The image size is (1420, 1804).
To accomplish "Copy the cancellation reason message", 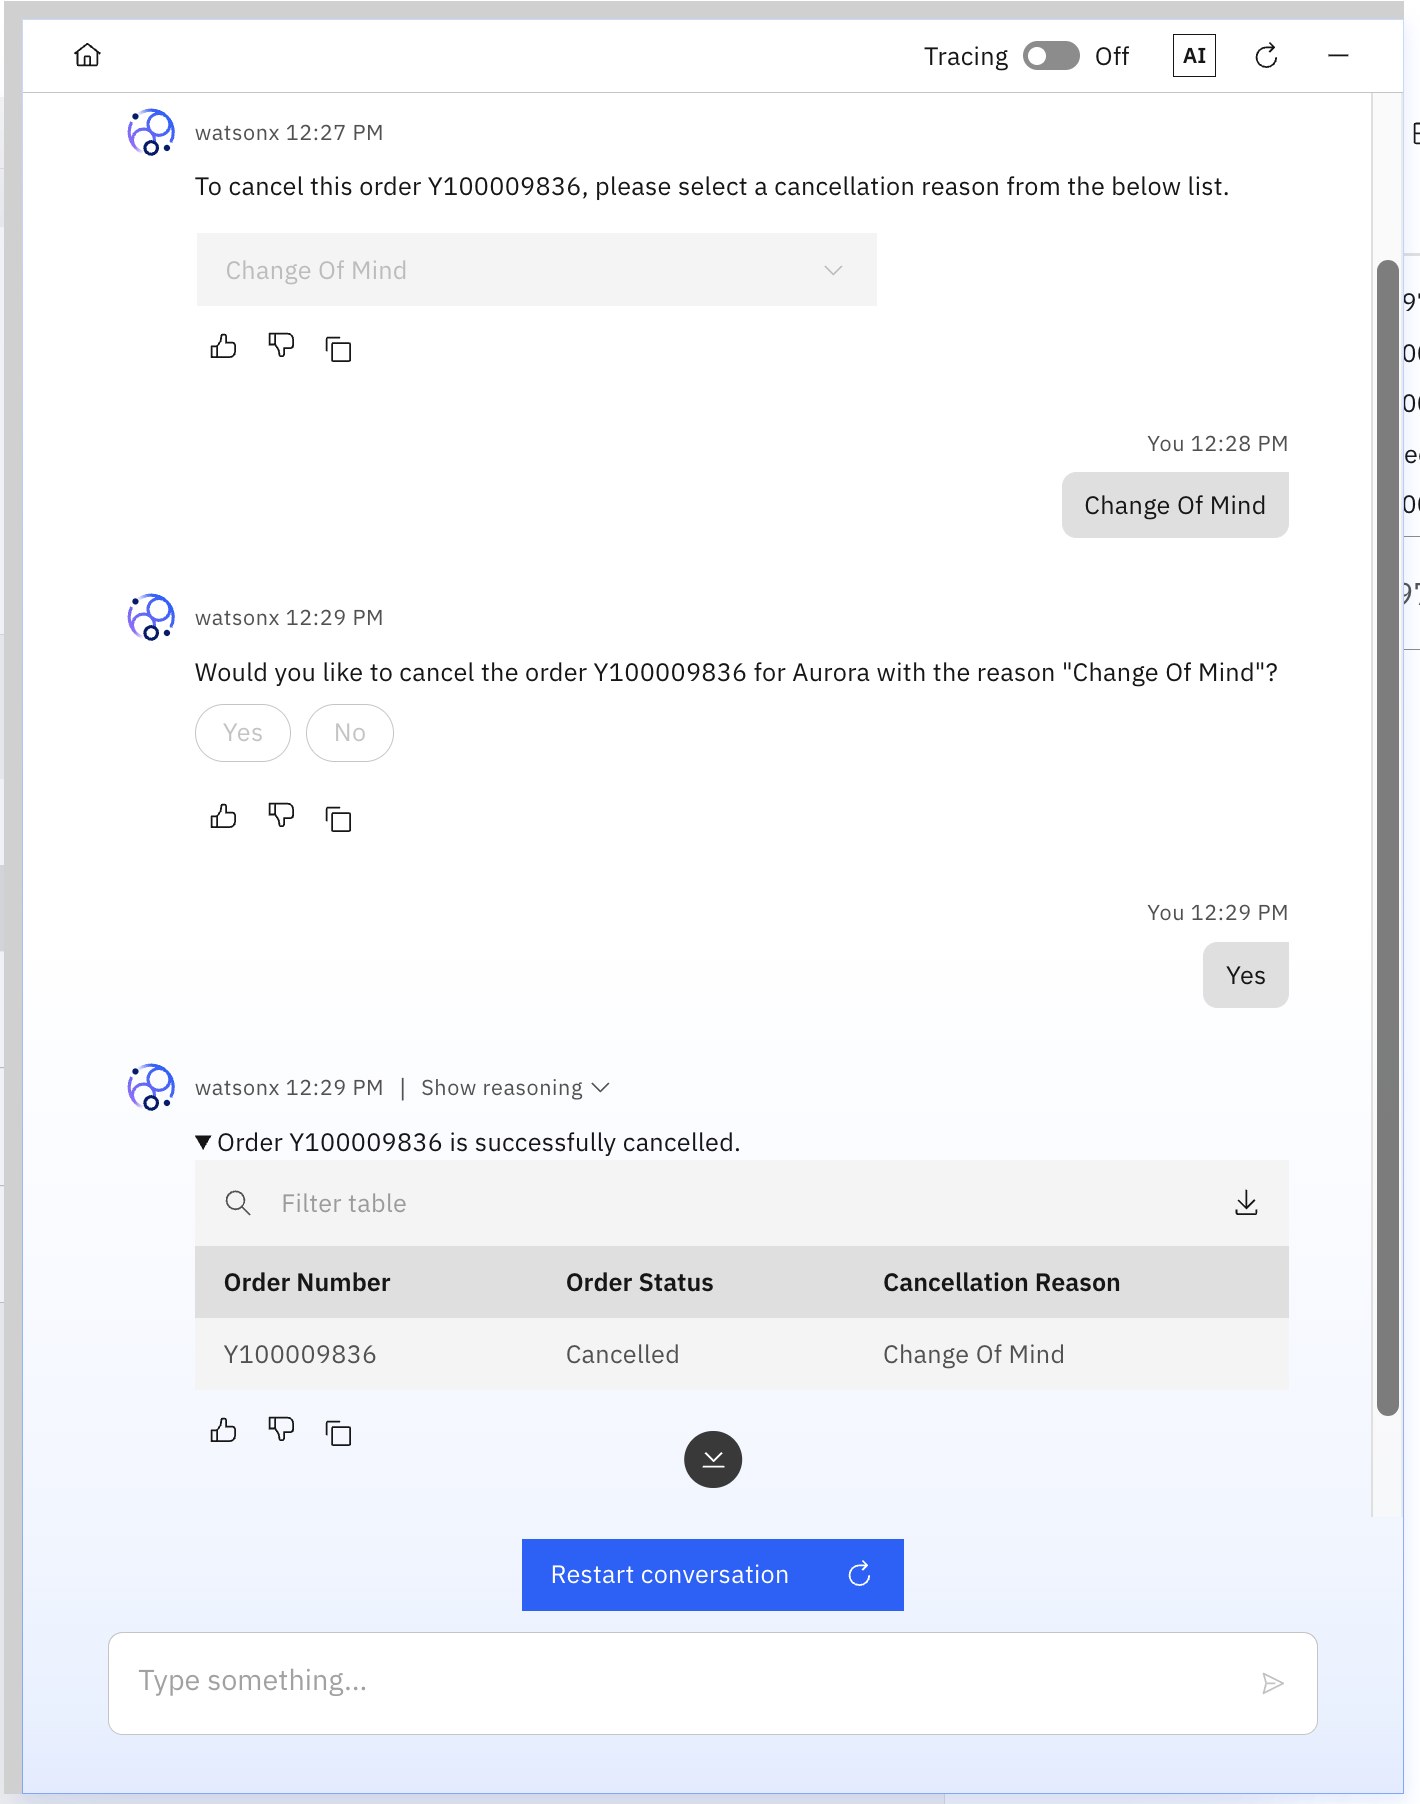I will point(338,349).
